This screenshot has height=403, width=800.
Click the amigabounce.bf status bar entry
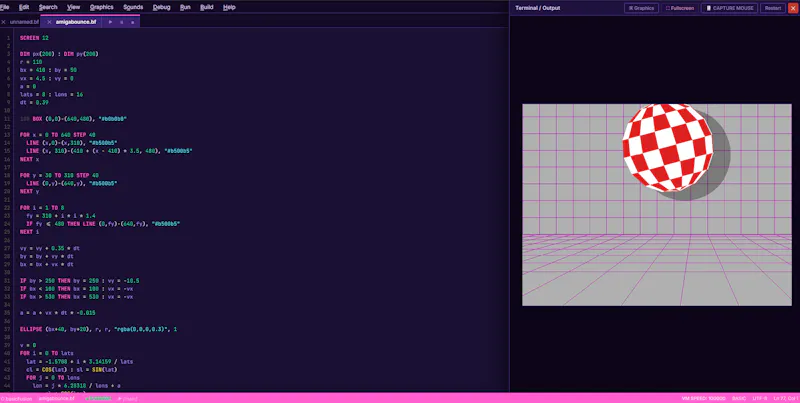click(57, 398)
